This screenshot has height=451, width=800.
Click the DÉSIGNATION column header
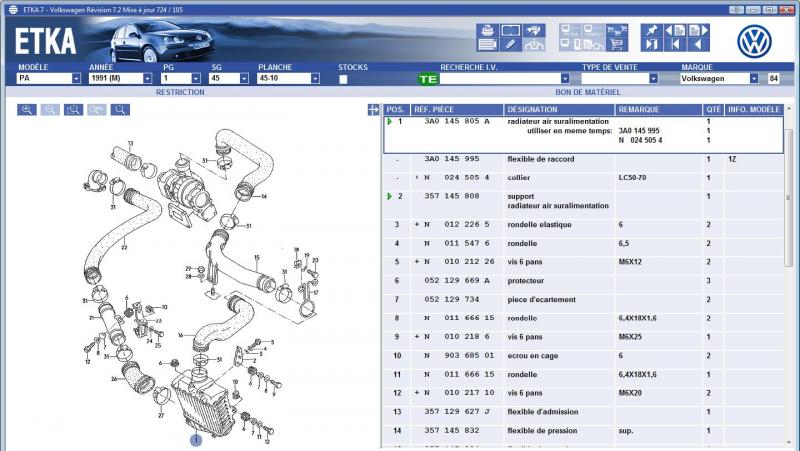tap(559, 110)
